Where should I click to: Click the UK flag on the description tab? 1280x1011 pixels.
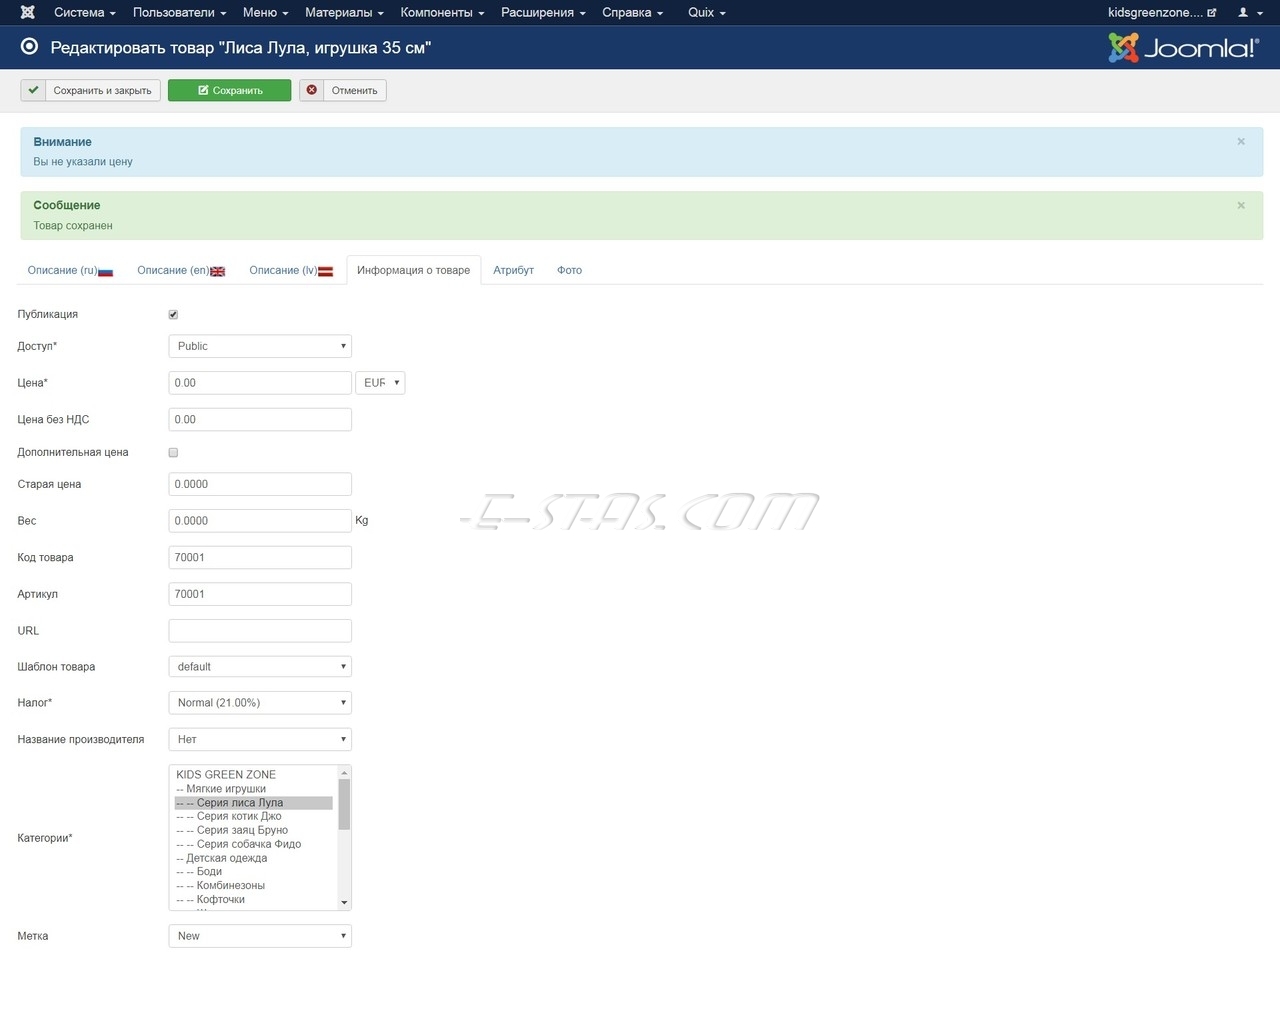tap(217, 271)
